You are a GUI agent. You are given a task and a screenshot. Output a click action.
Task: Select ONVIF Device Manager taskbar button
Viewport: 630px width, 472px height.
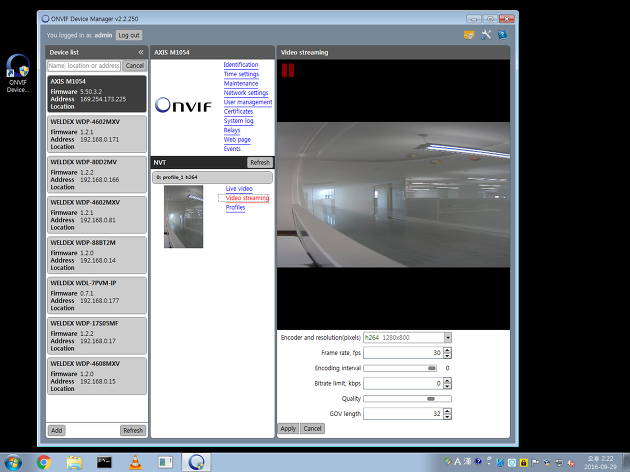pos(196,462)
